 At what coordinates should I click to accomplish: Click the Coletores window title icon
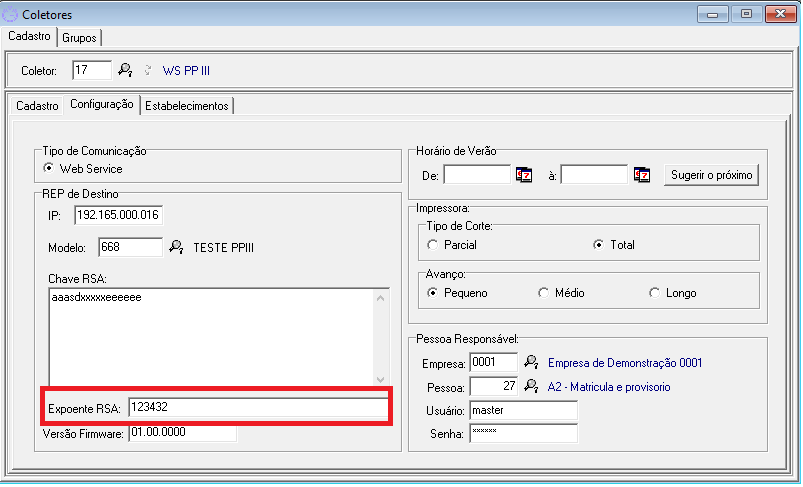coord(11,14)
